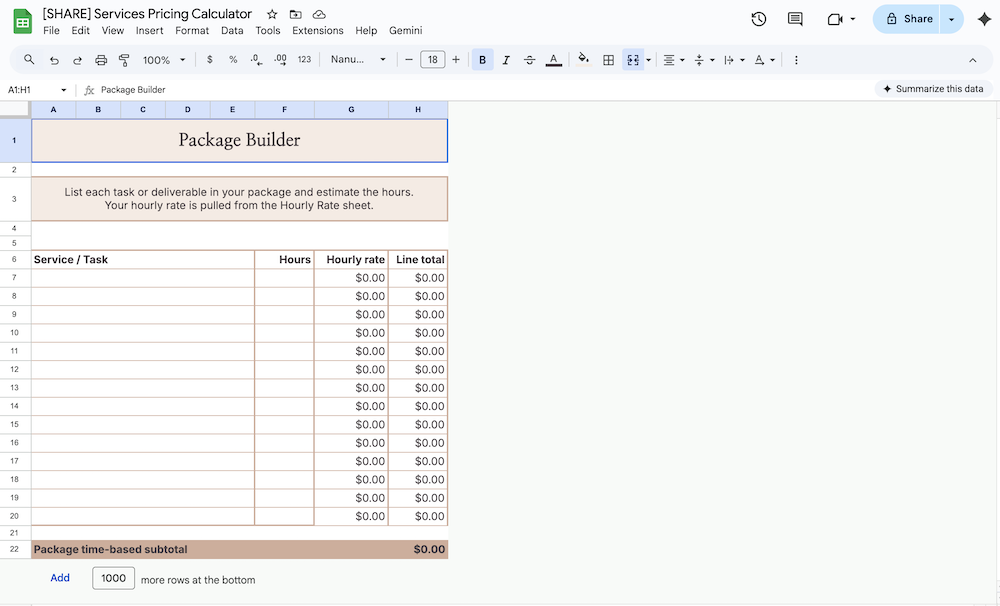Print the spreadsheet
Image resolution: width=1000 pixels, height=606 pixels.
tap(101, 60)
